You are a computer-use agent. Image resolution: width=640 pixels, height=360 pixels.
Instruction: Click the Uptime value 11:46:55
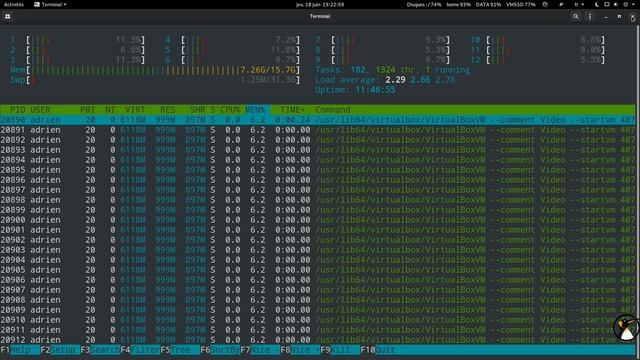coord(375,90)
